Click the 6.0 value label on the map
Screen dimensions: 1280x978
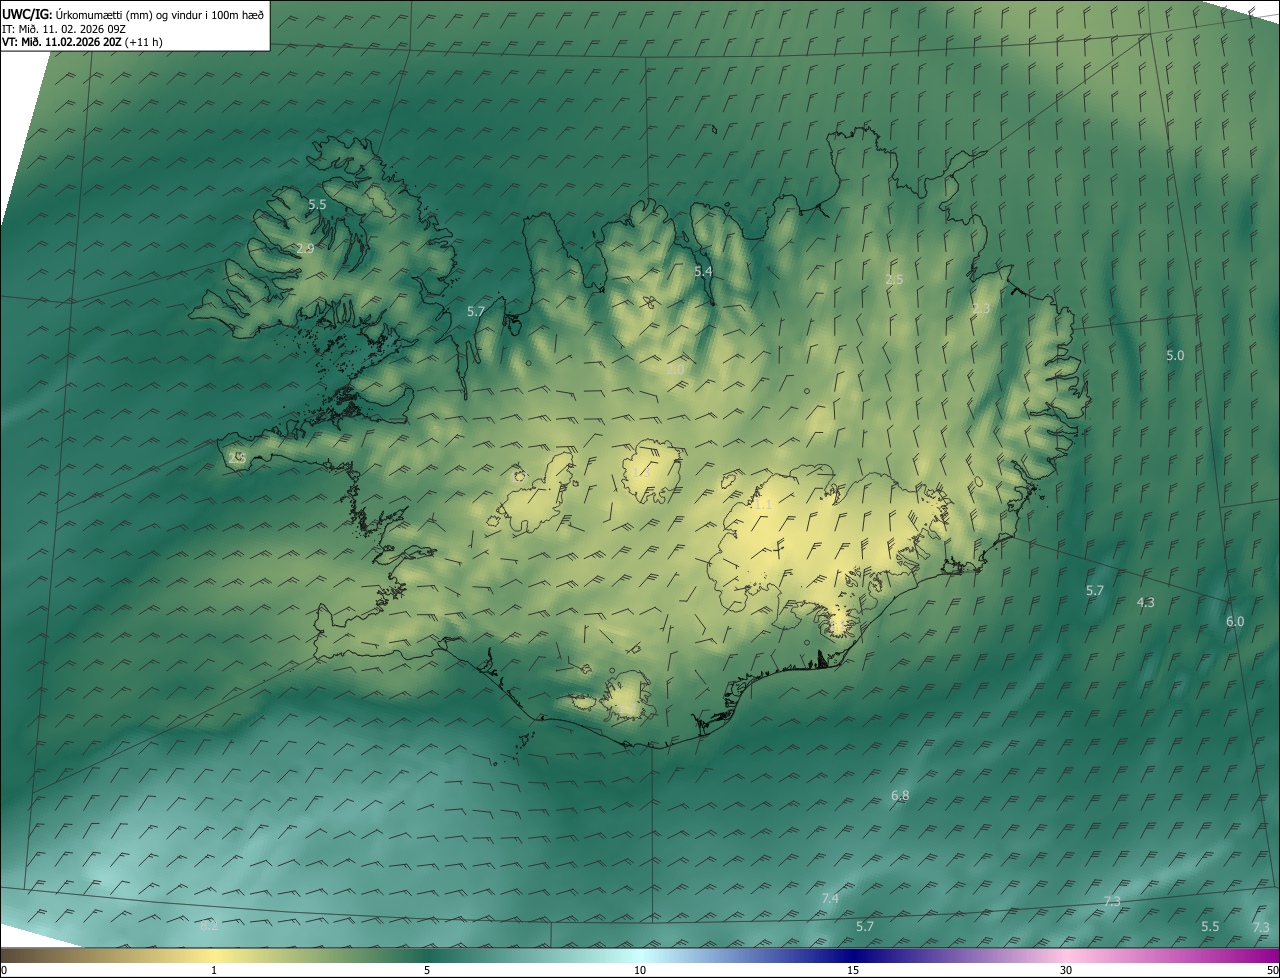pos(1235,622)
